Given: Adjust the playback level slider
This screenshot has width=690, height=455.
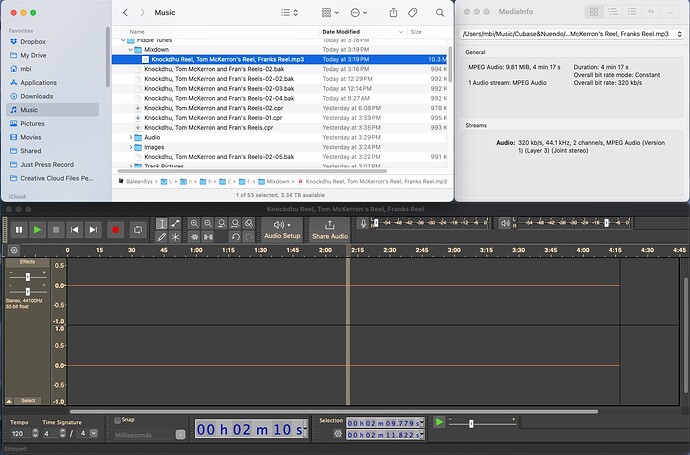Looking at the screenshot, I should (606, 223).
